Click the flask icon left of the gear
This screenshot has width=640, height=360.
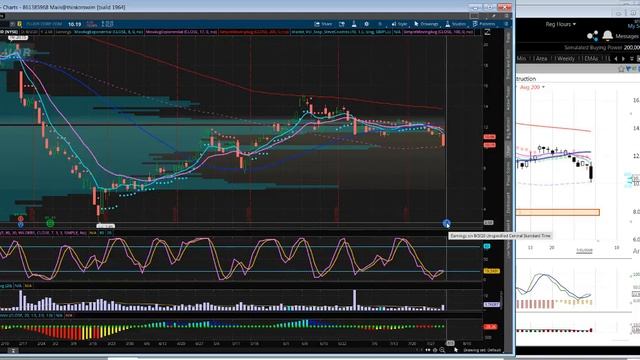pos(354,24)
